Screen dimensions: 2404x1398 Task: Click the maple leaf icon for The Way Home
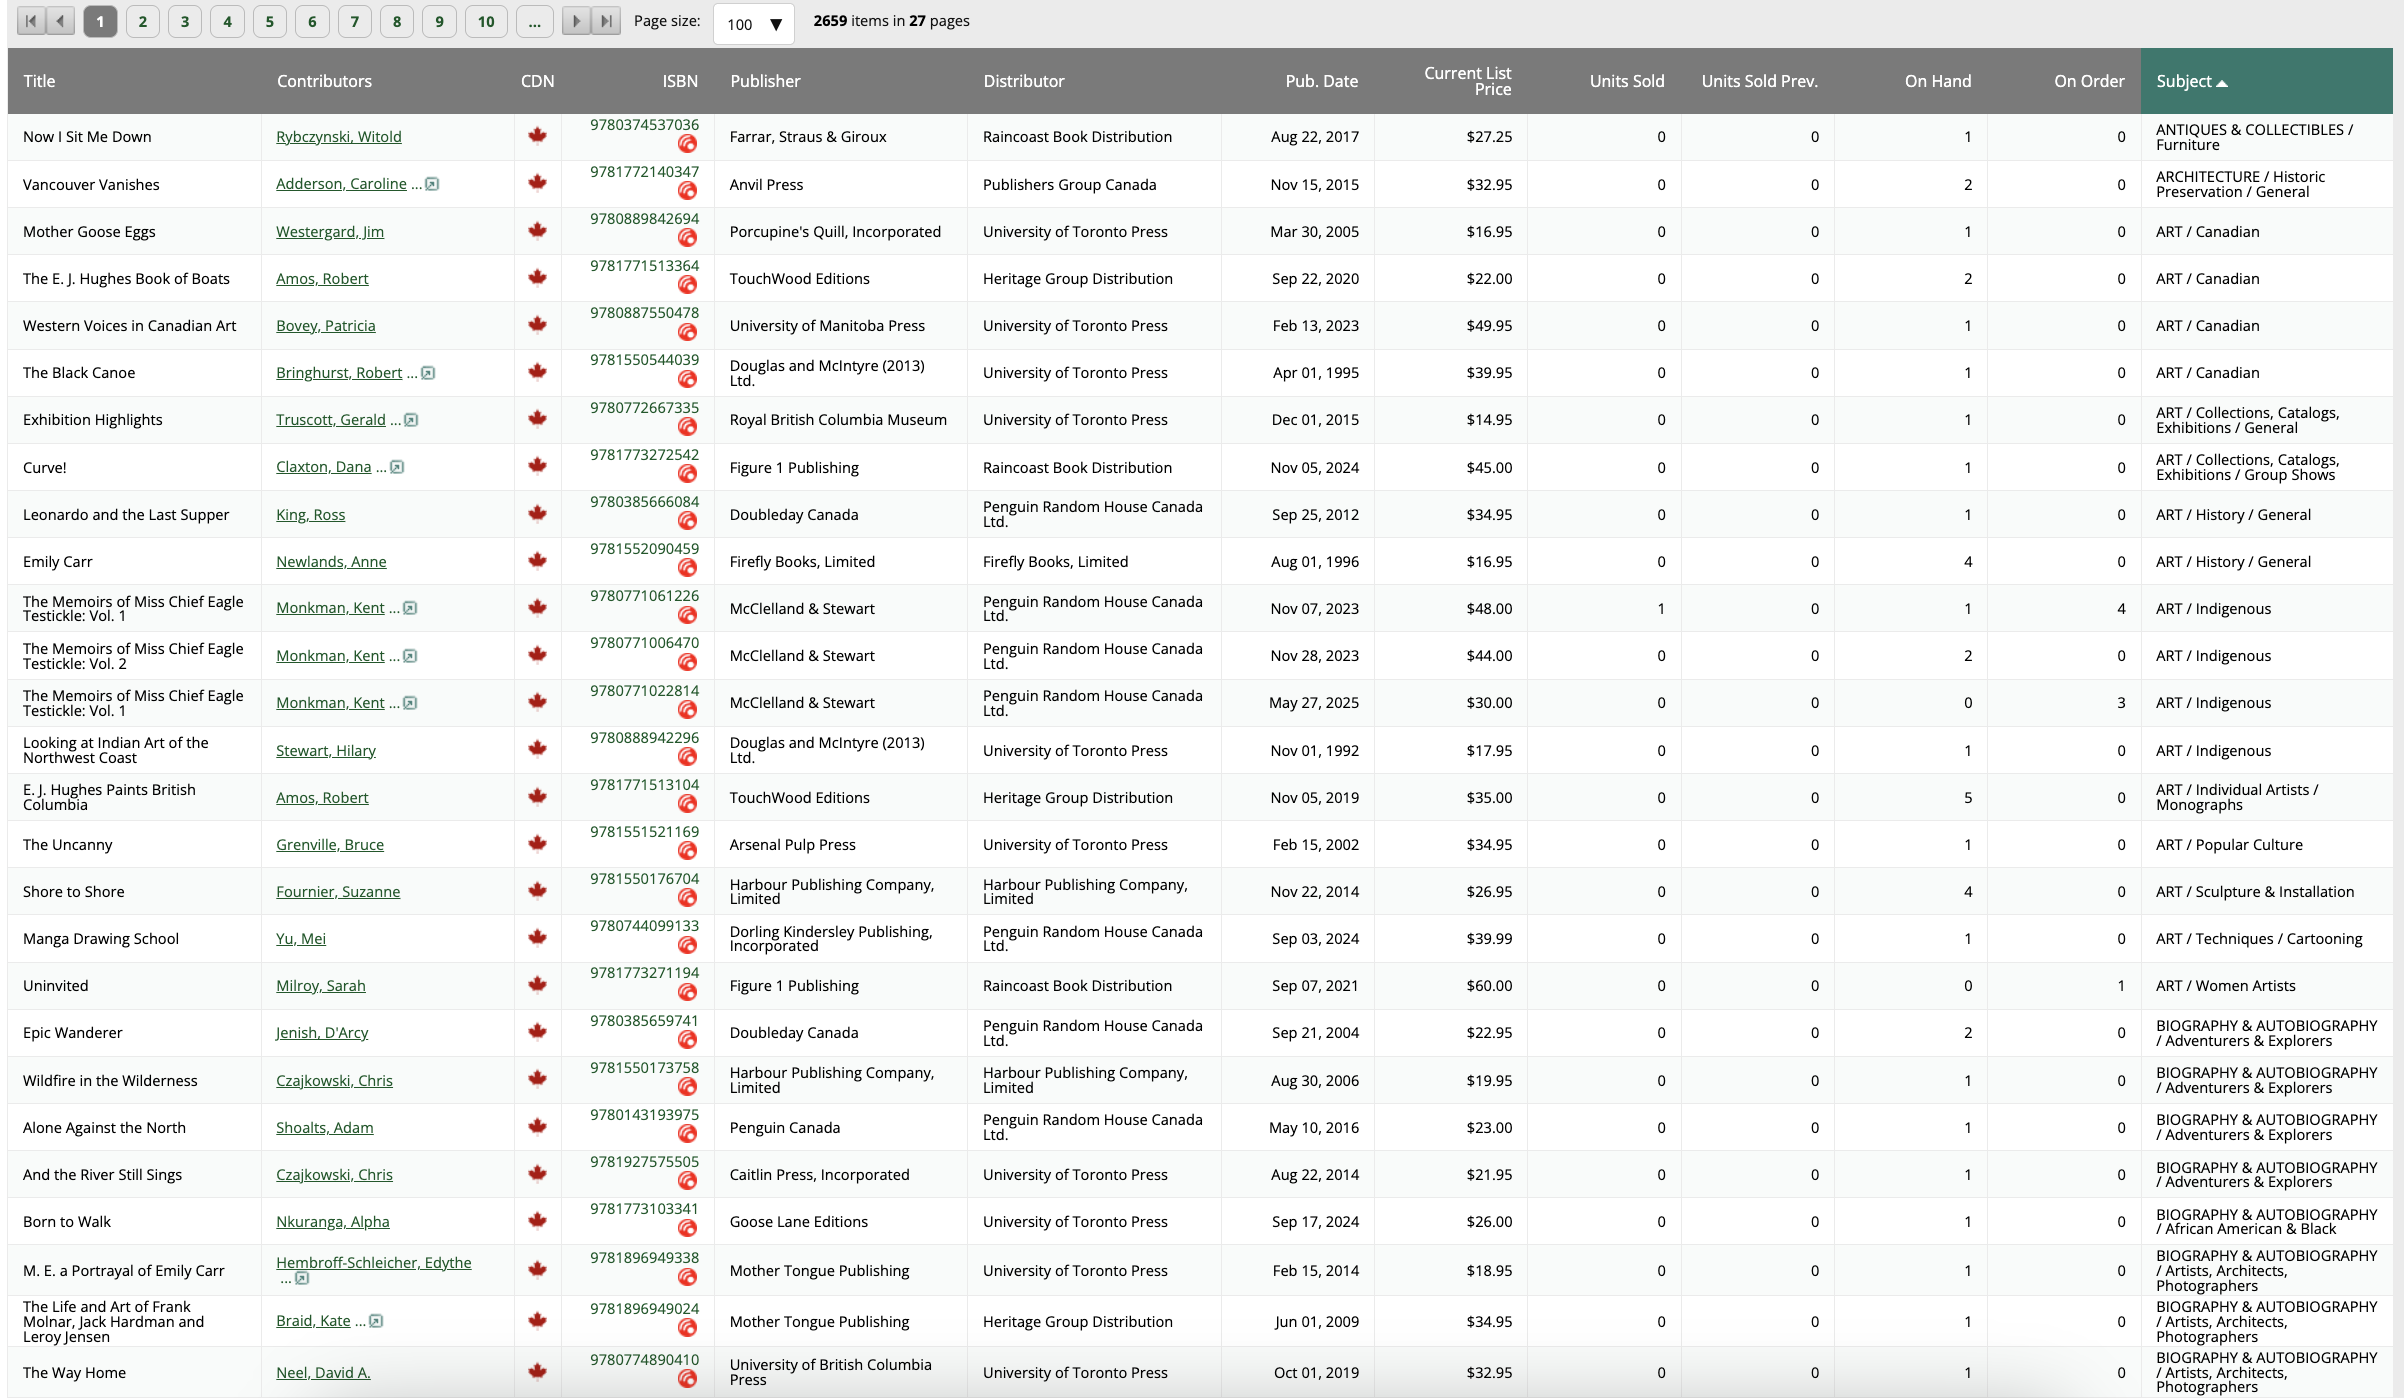pos(538,1371)
